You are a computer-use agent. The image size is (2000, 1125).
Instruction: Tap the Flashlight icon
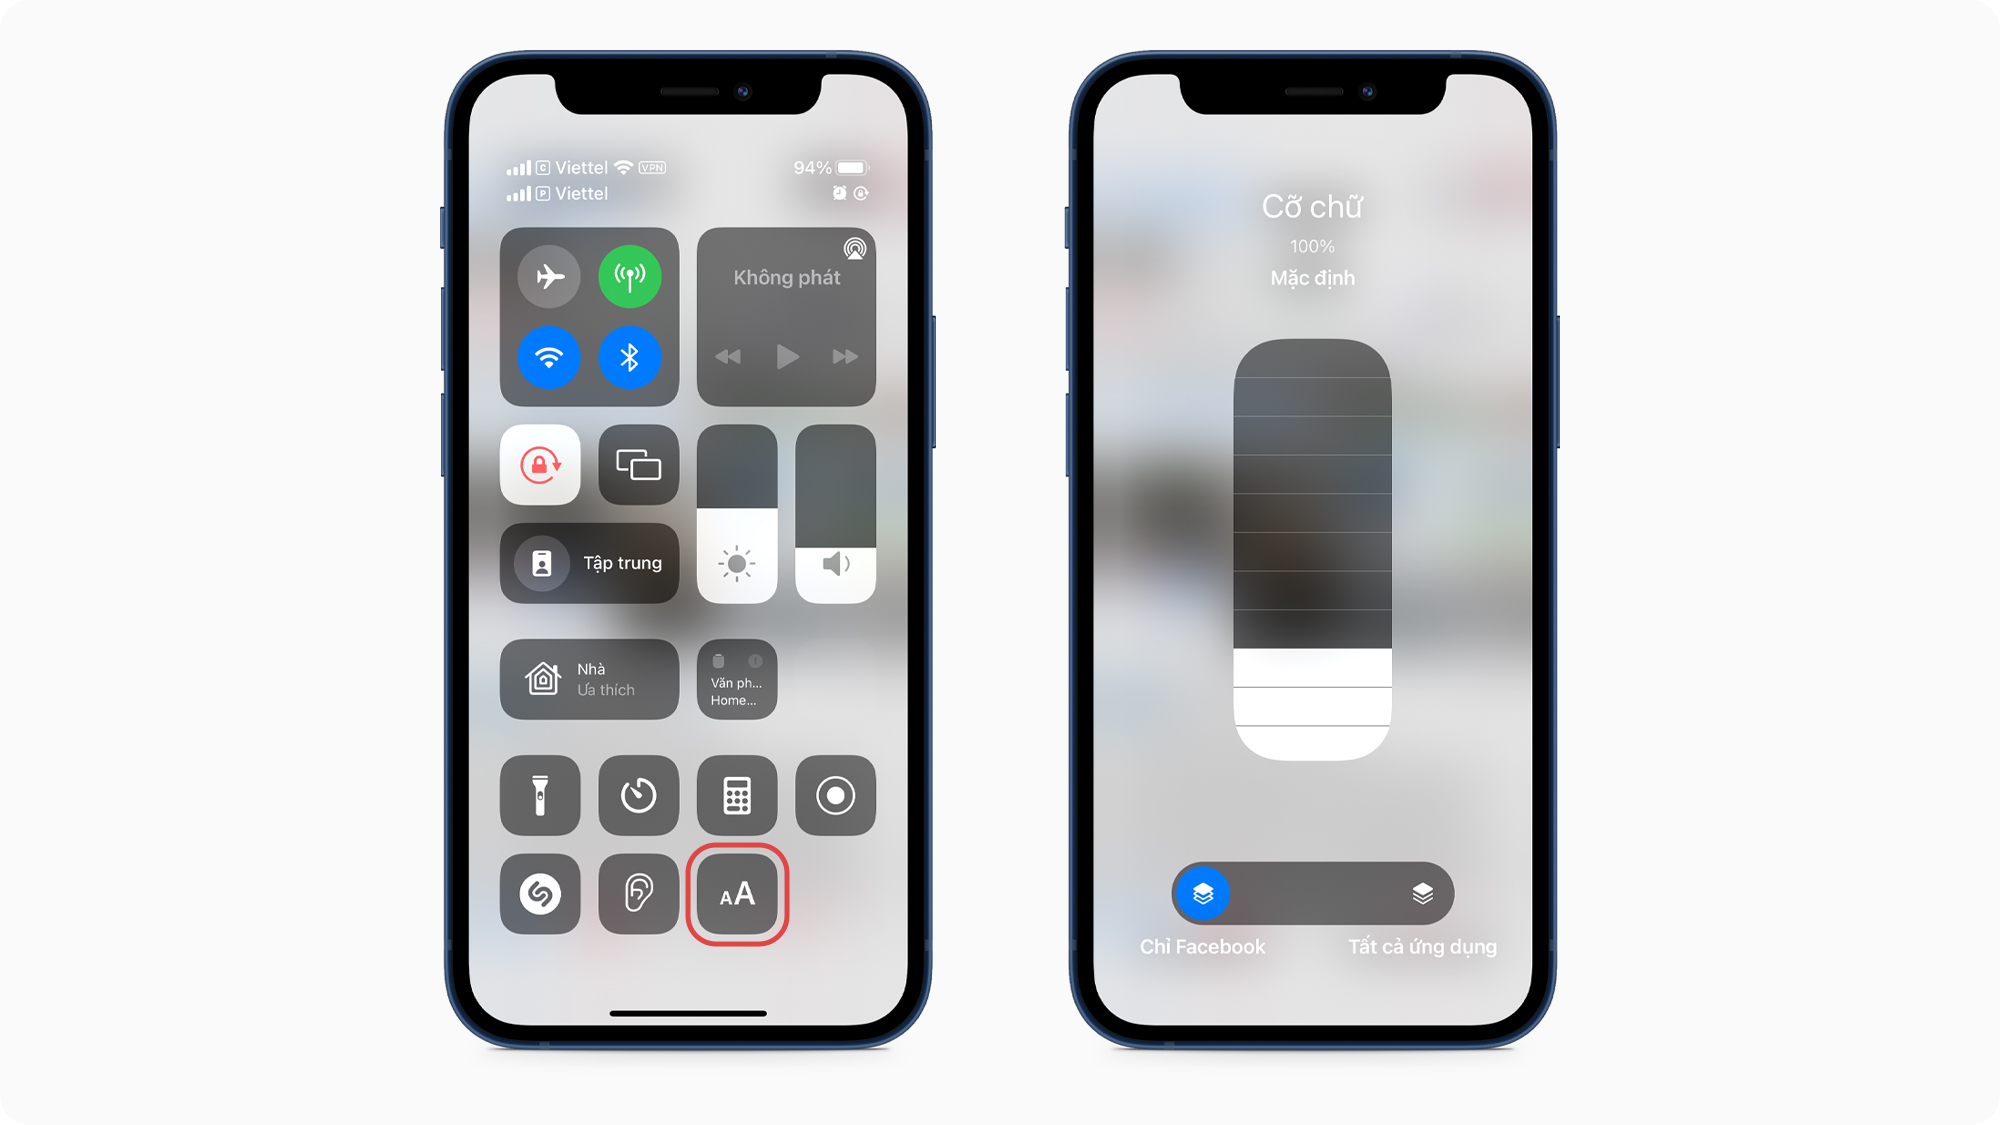point(541,795)
